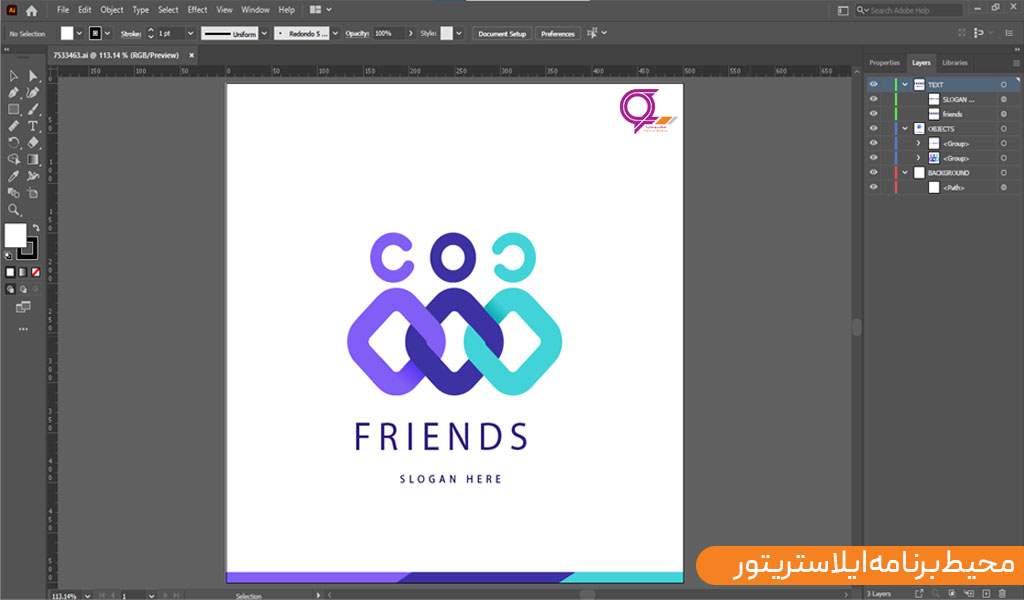Open the fill color dropdown in control bar
This screenshot has width=1024, height=600.
79,33
